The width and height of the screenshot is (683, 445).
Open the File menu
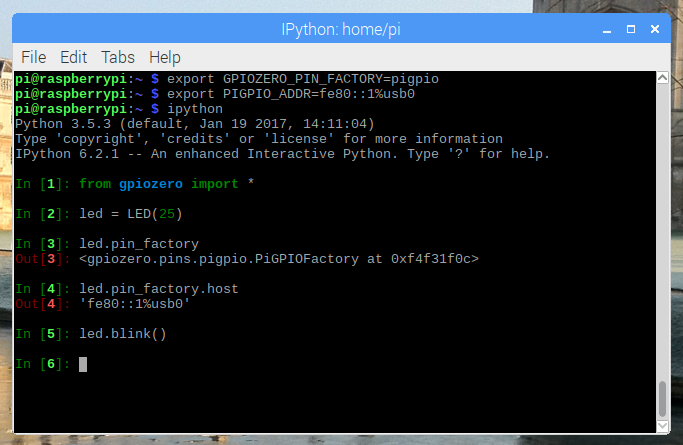pos(34,57)
